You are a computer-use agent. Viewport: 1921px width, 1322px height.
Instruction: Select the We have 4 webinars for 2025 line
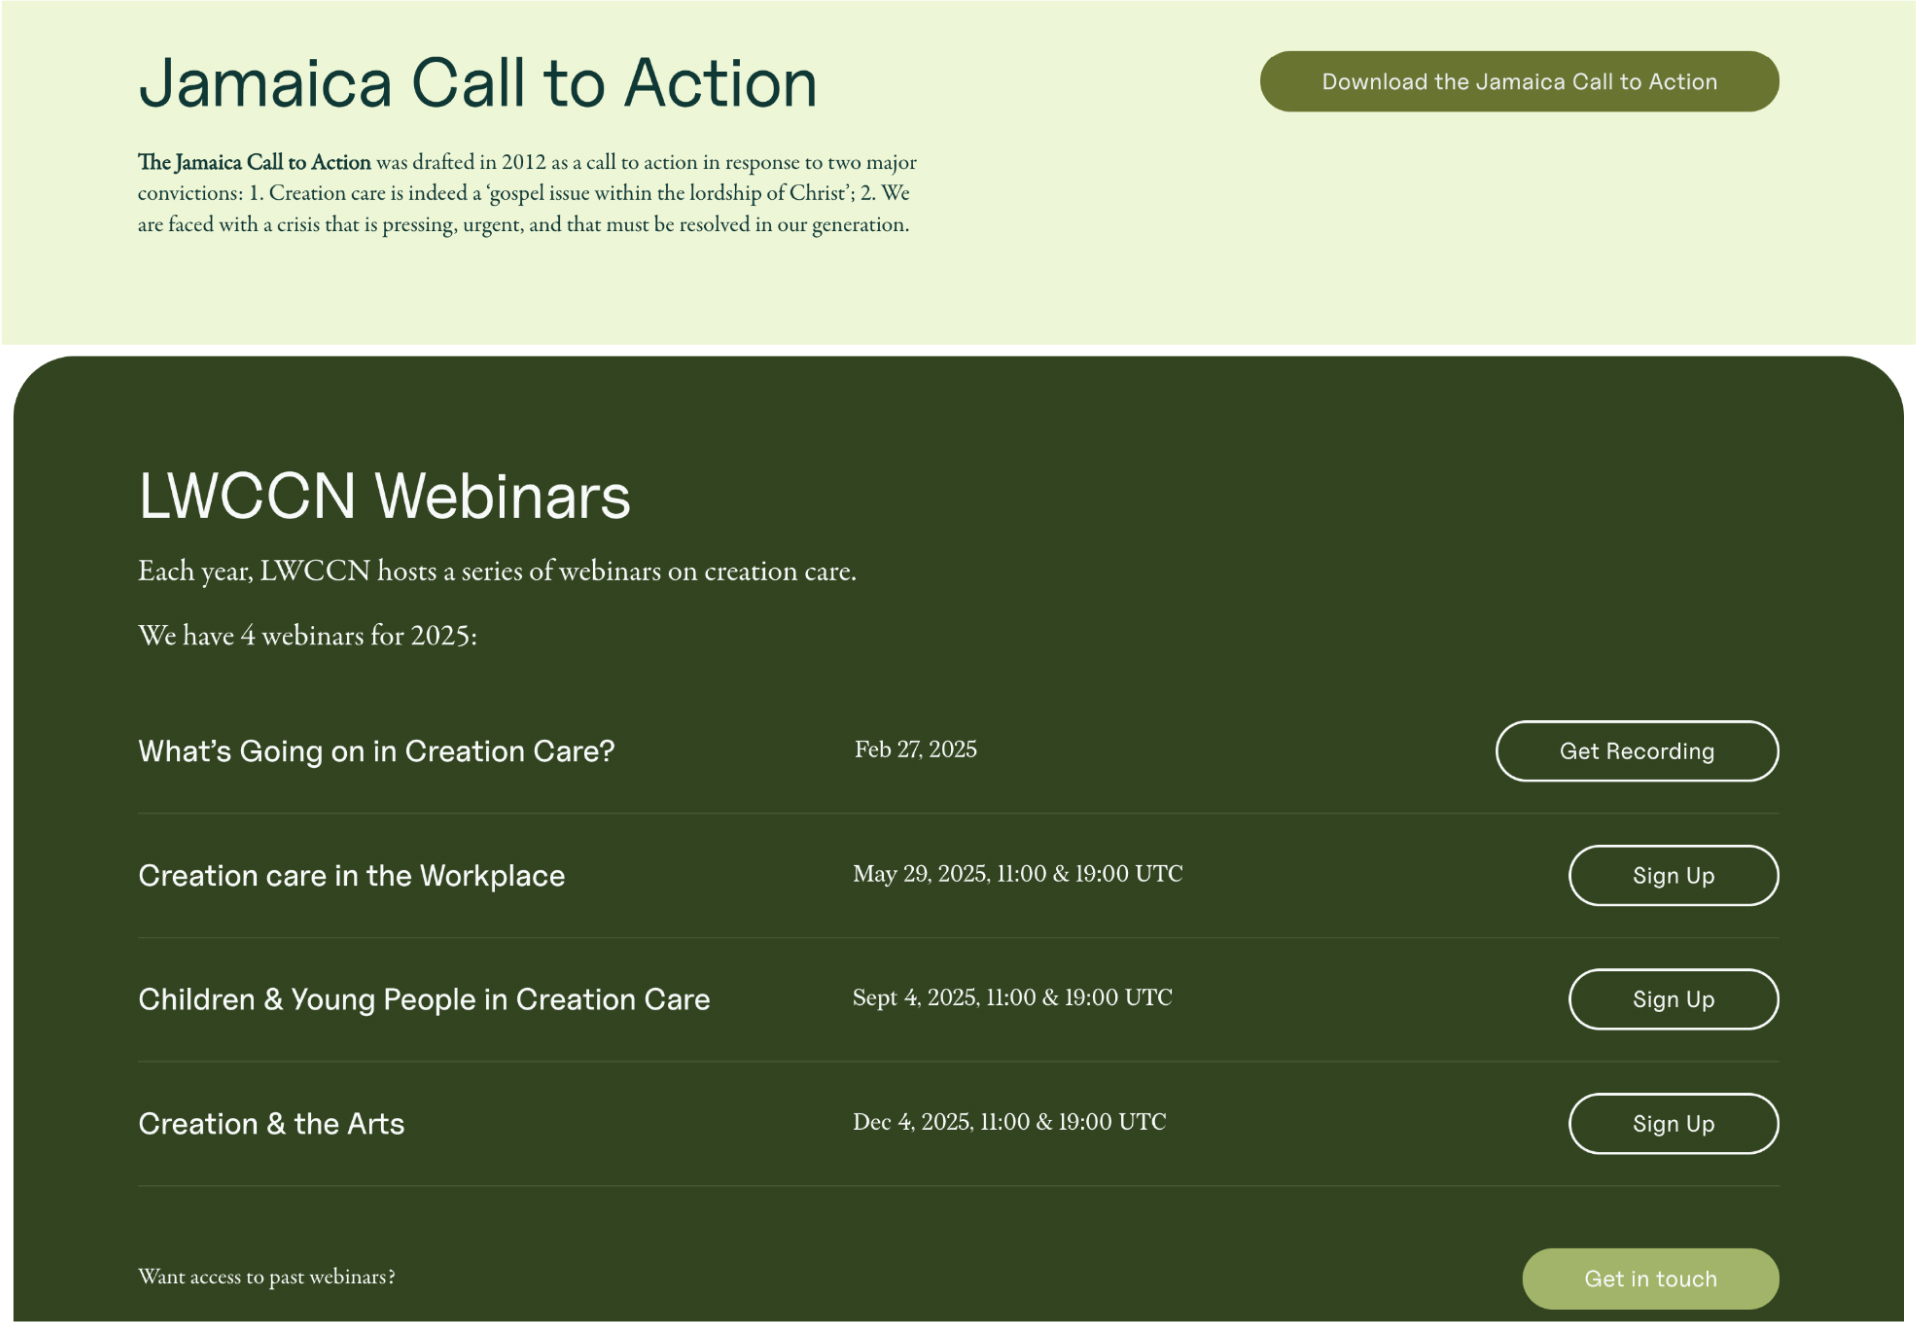coord(308,635)
